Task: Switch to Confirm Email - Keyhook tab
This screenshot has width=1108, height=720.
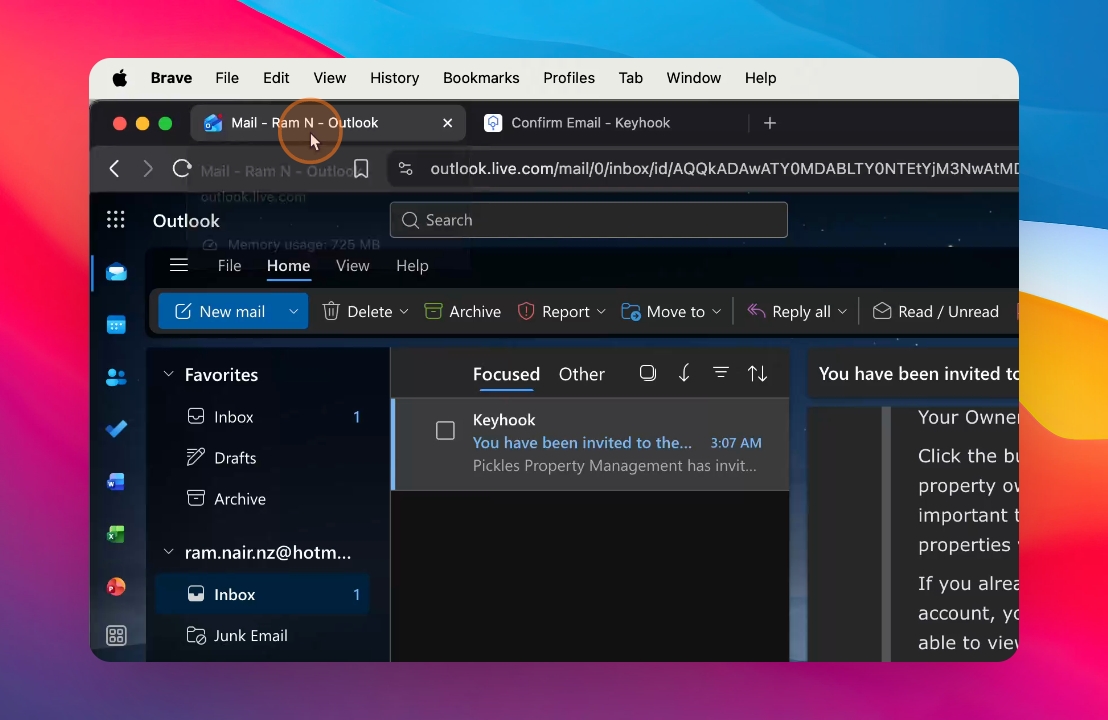Action: pos(590,123)
